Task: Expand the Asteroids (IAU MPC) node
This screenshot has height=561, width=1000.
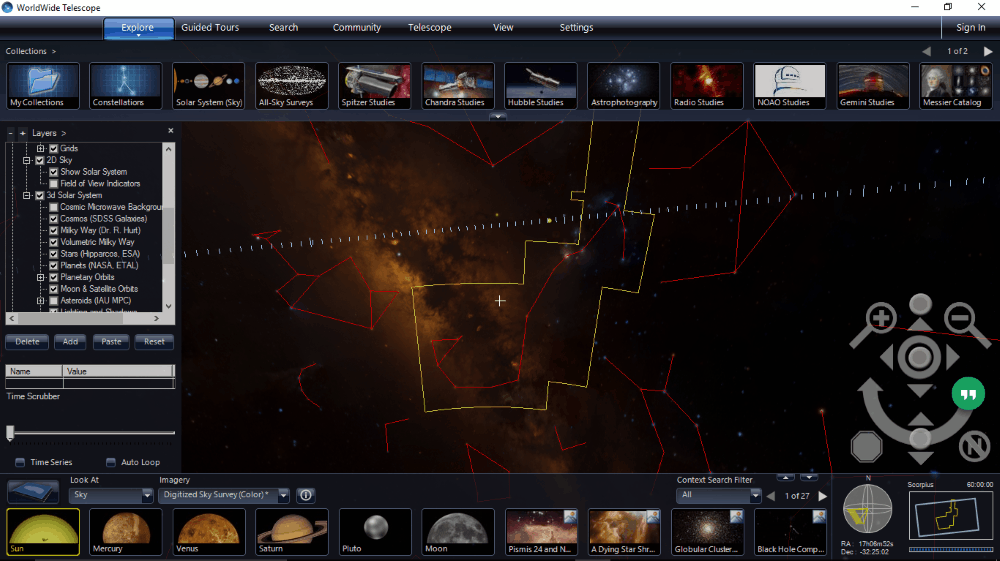Action: pos(41,300)
